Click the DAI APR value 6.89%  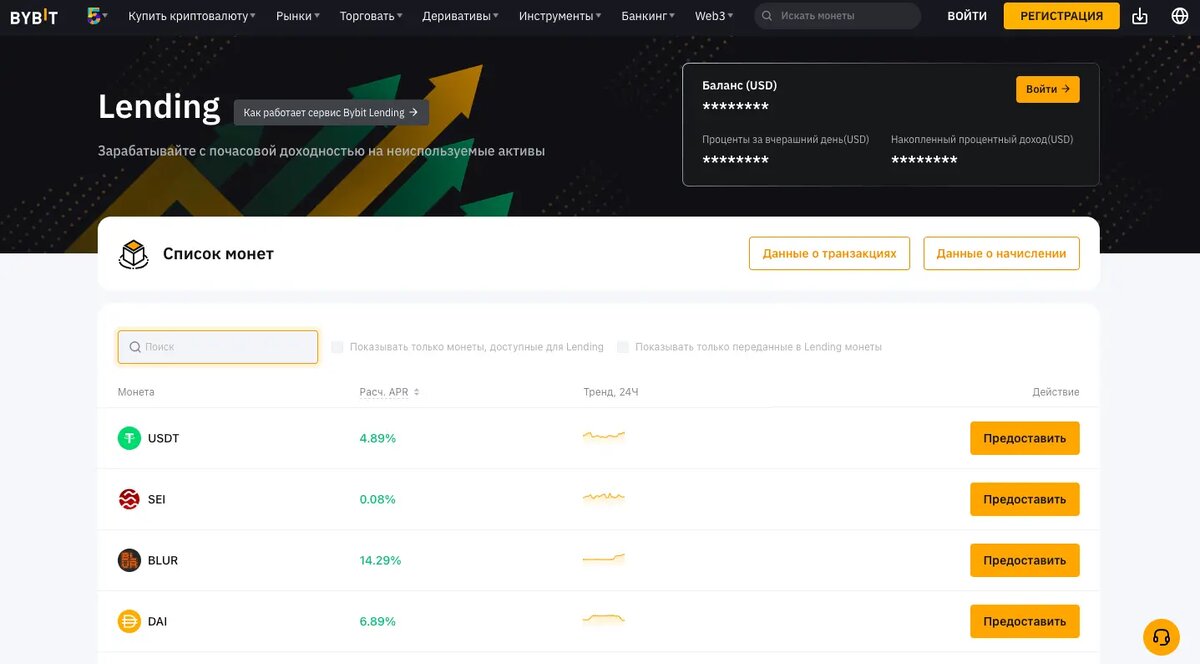[378, 621]
